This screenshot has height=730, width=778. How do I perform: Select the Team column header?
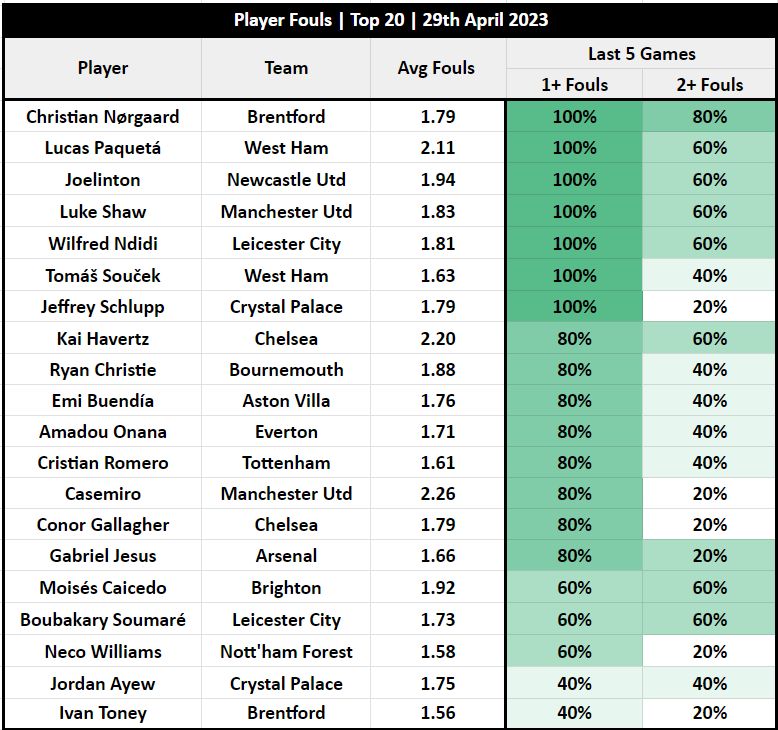point(286,68)
